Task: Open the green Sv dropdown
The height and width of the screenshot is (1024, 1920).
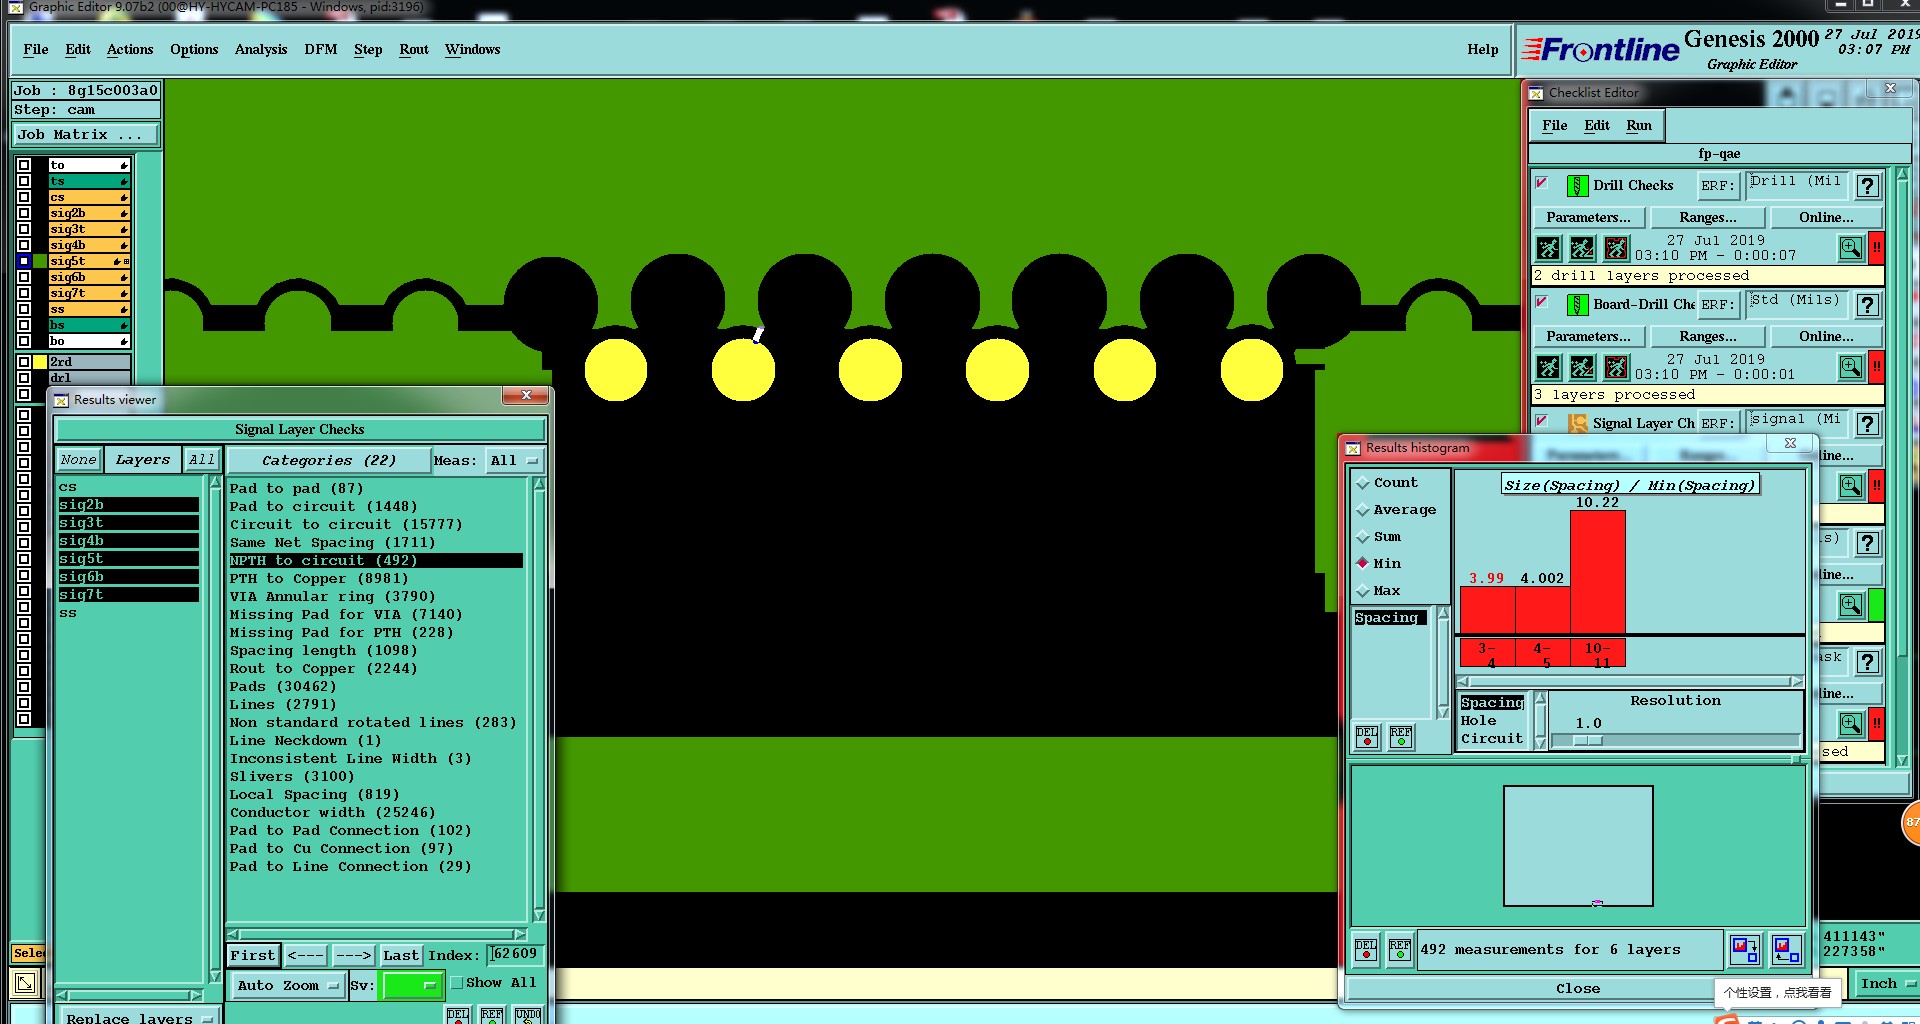Action: tap(412, 986)
